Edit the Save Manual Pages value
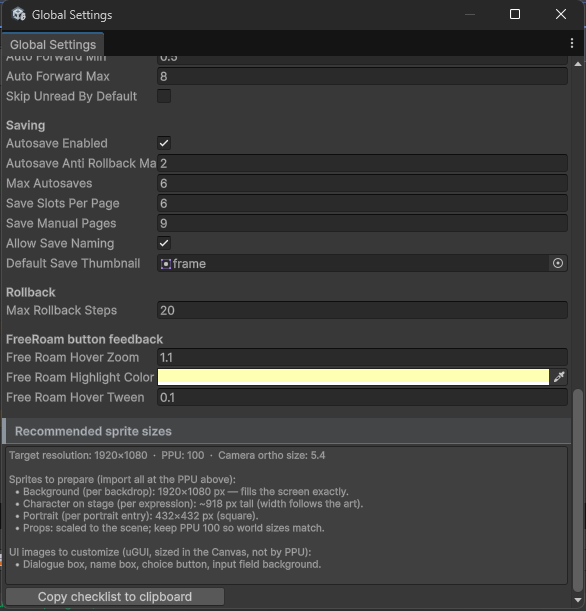This screenshot has width=586, height=611. [x=362, y=223]
